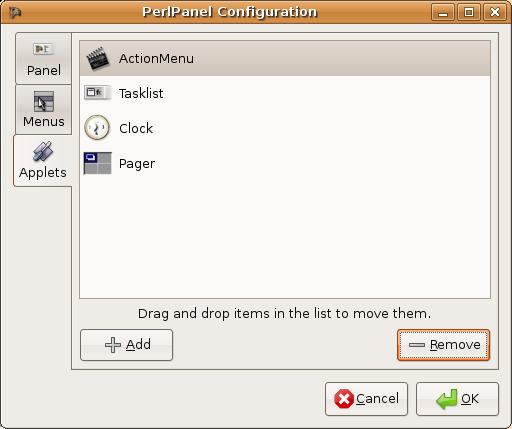The image size is (512, 429).
Task: Click the Applets tab plug icon
Action: [43, 151]
